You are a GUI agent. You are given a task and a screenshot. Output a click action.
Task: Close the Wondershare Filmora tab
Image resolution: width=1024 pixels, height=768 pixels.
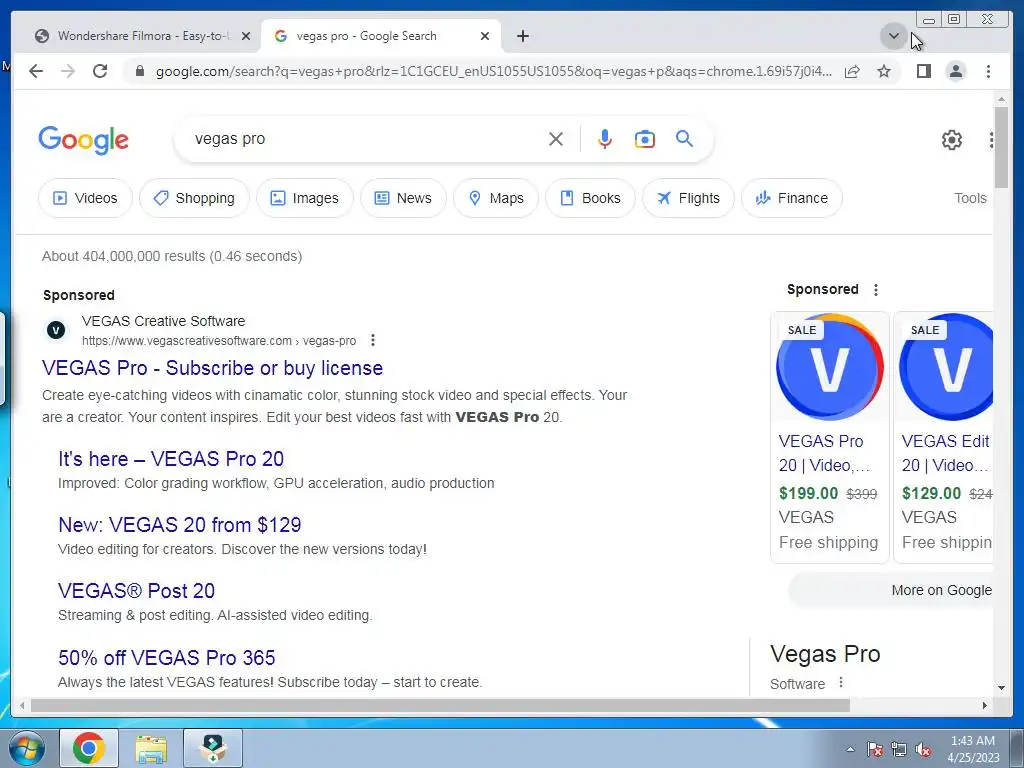246,36
